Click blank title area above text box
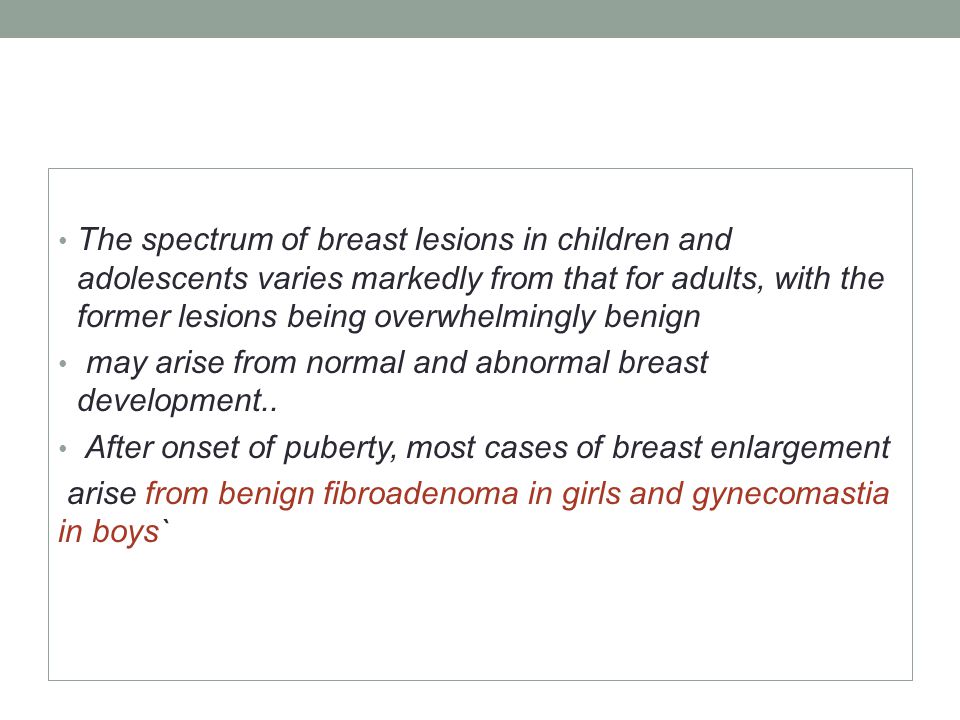960x720 pixels. point(480,103)
